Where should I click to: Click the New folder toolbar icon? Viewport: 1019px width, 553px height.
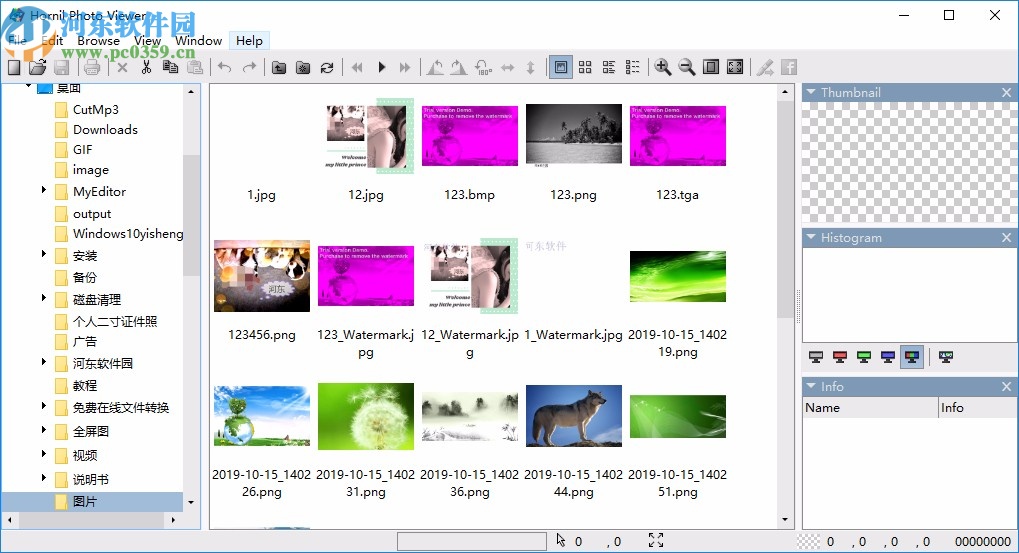coord(303,67)
